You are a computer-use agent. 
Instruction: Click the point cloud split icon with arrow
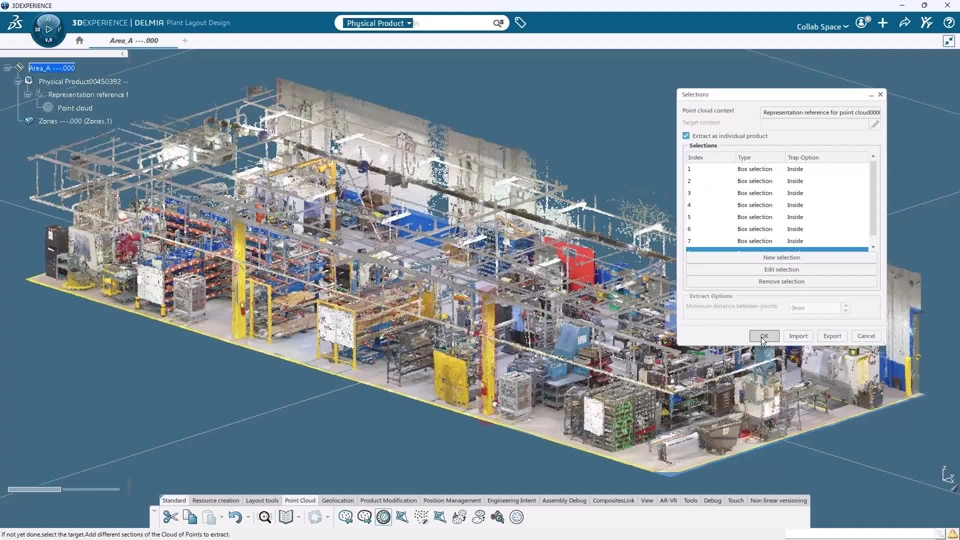478,517
